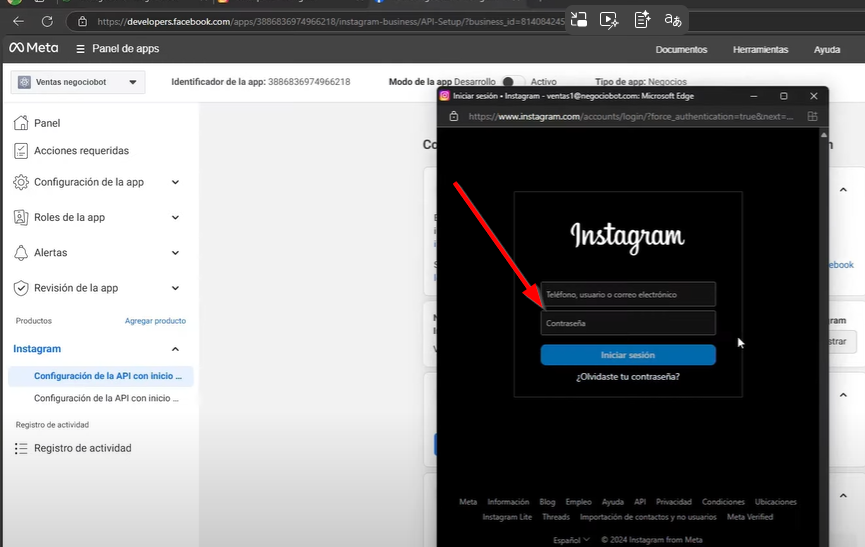Viewport: 865px width, 547px height.
Task: Click the Meta Verified footer link
Action: 750,517
